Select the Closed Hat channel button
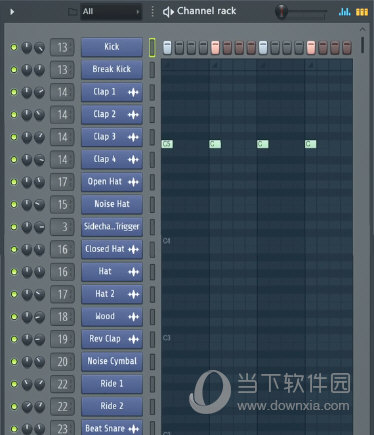Viewport: 374px width, 435px height. point(112,249)
